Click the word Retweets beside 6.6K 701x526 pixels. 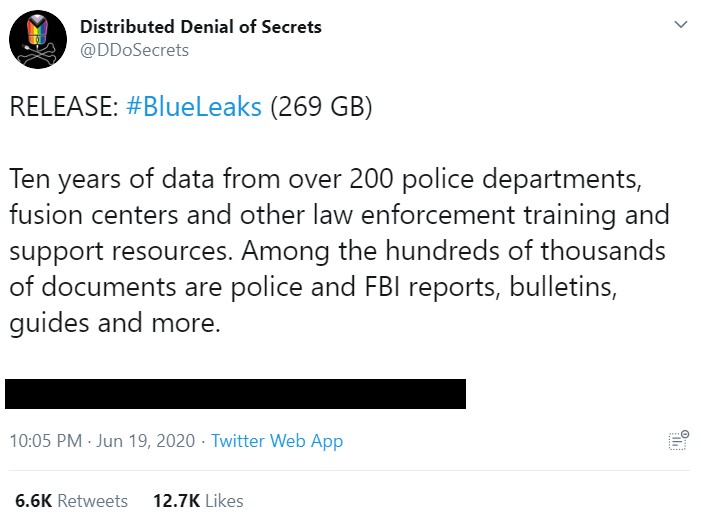click(93, 501)
